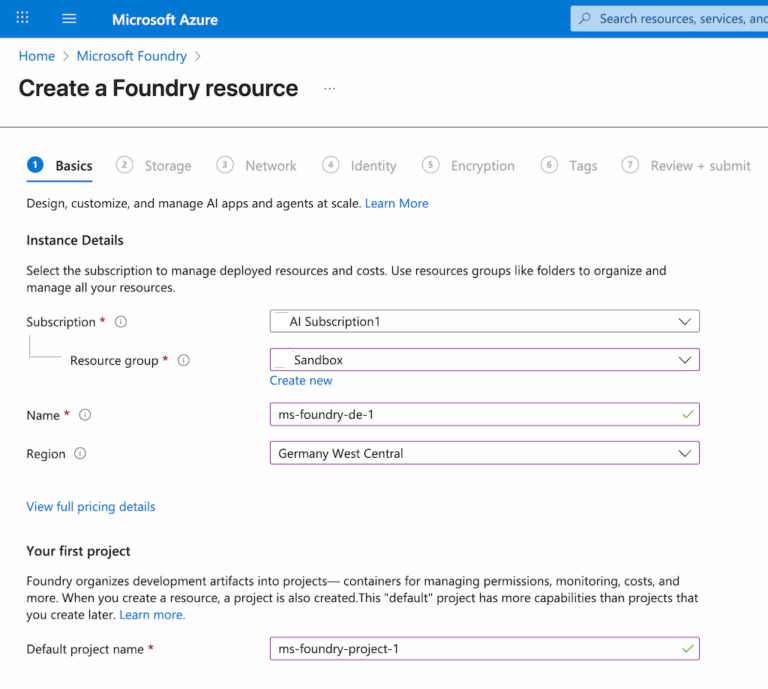Viewport: 768px width, 689px height.
Task: Click the 'Instance Details' heading text
Action: pyautogui.click(x=75, y=240)
